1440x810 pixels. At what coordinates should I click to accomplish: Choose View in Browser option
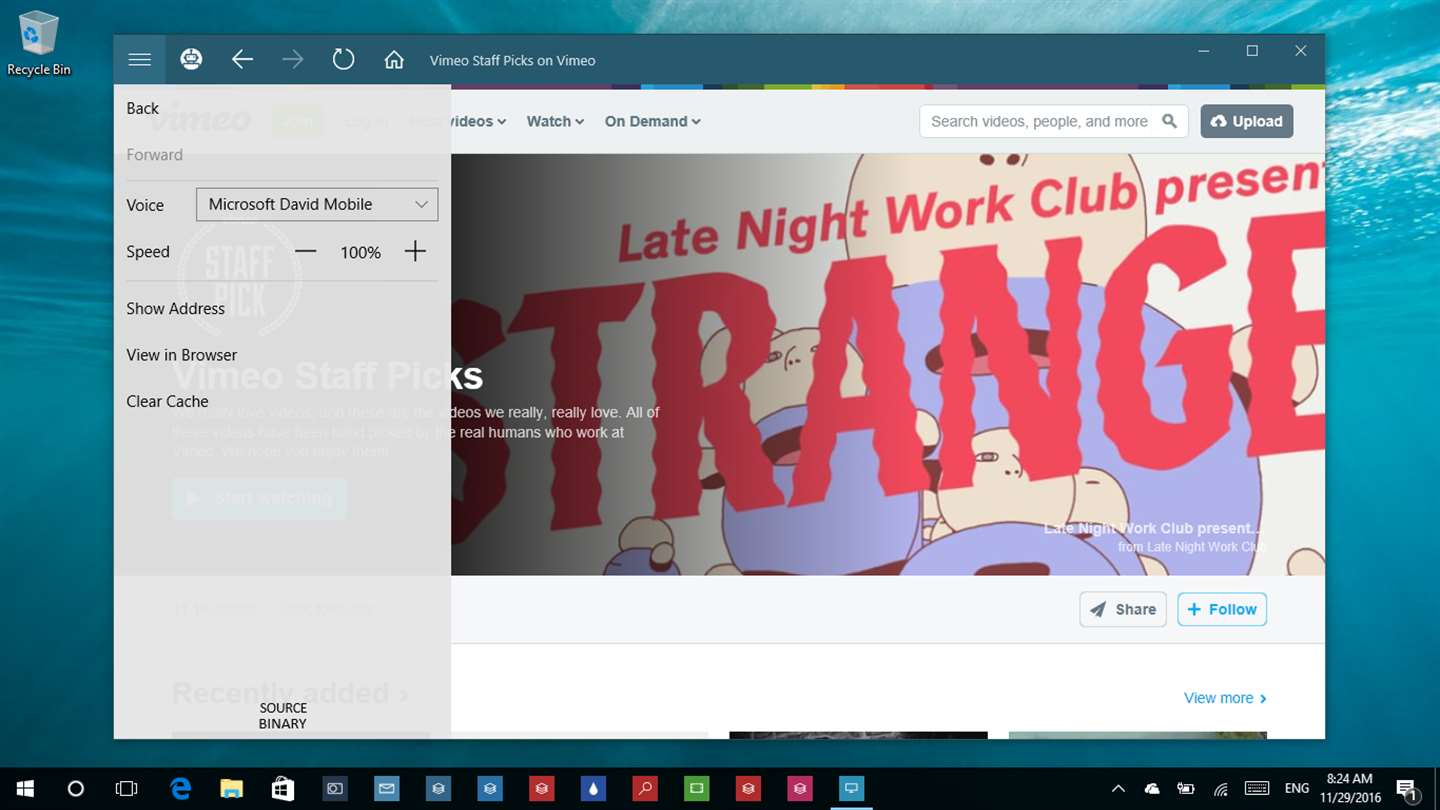click(x=181, y=355)
